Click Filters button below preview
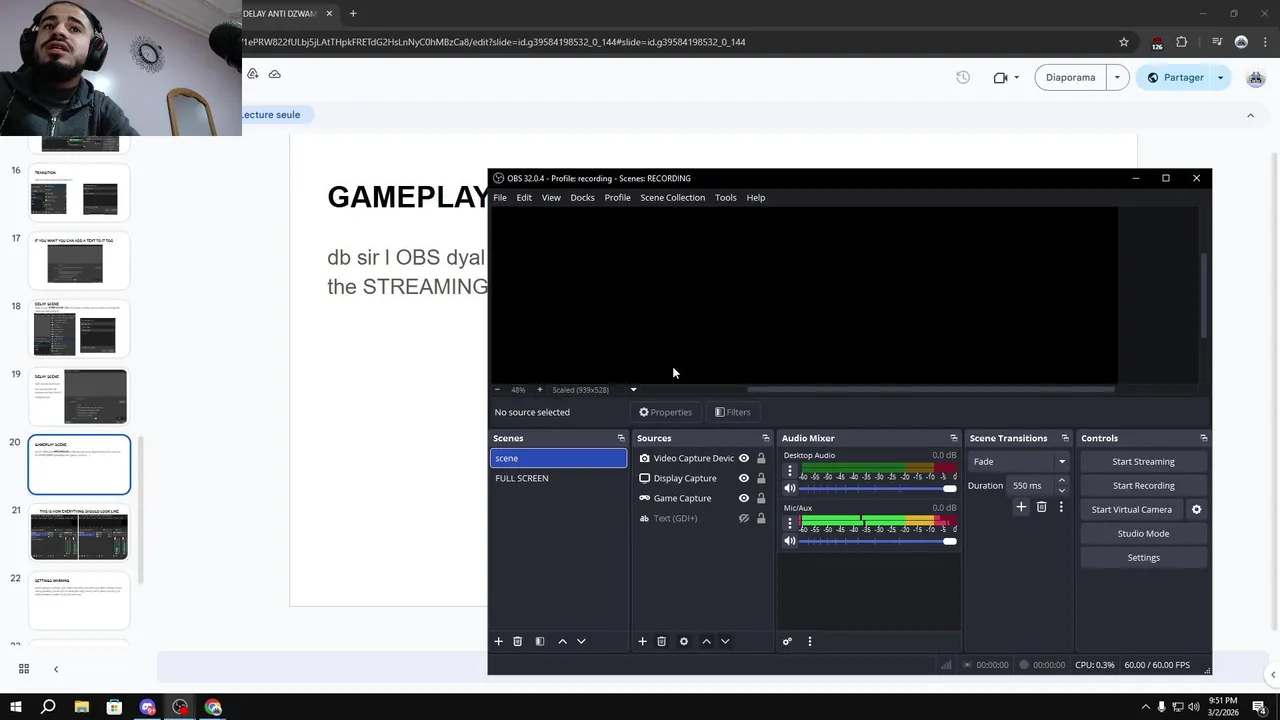Viewport: 1280px width, 720px height. point(732,412)
